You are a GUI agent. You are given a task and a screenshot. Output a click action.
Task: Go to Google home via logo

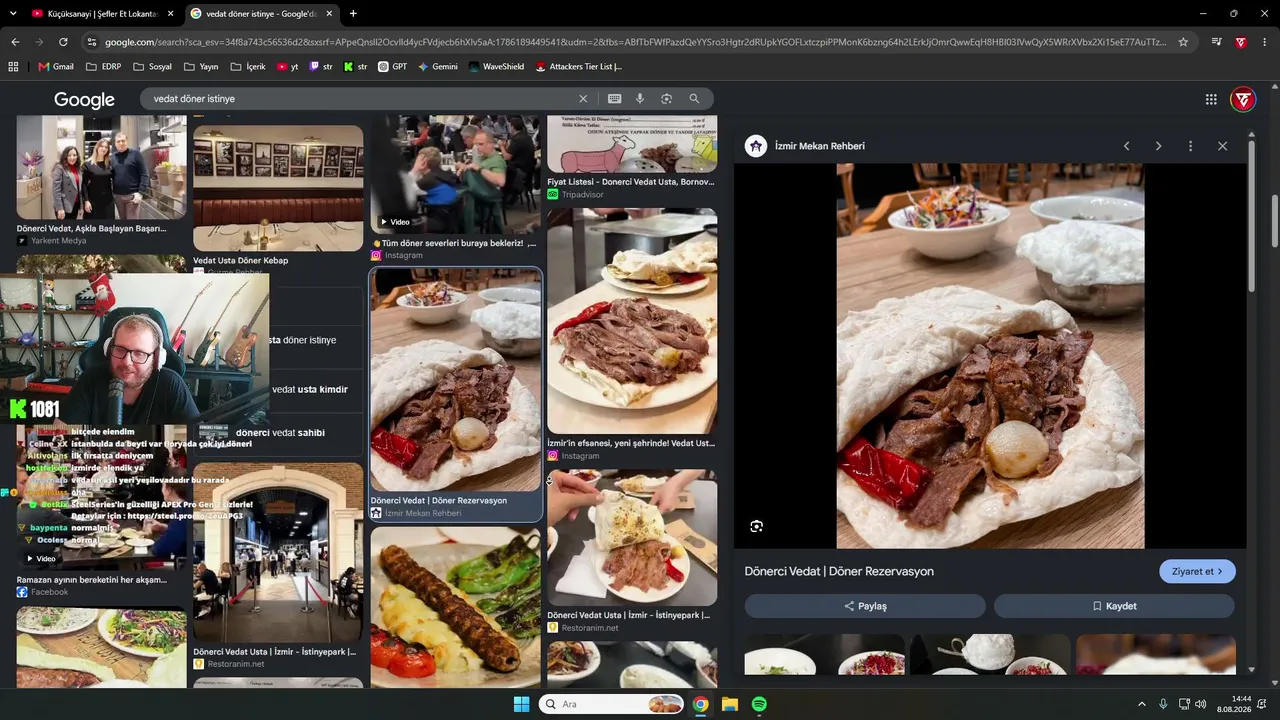tap(84, 100)
